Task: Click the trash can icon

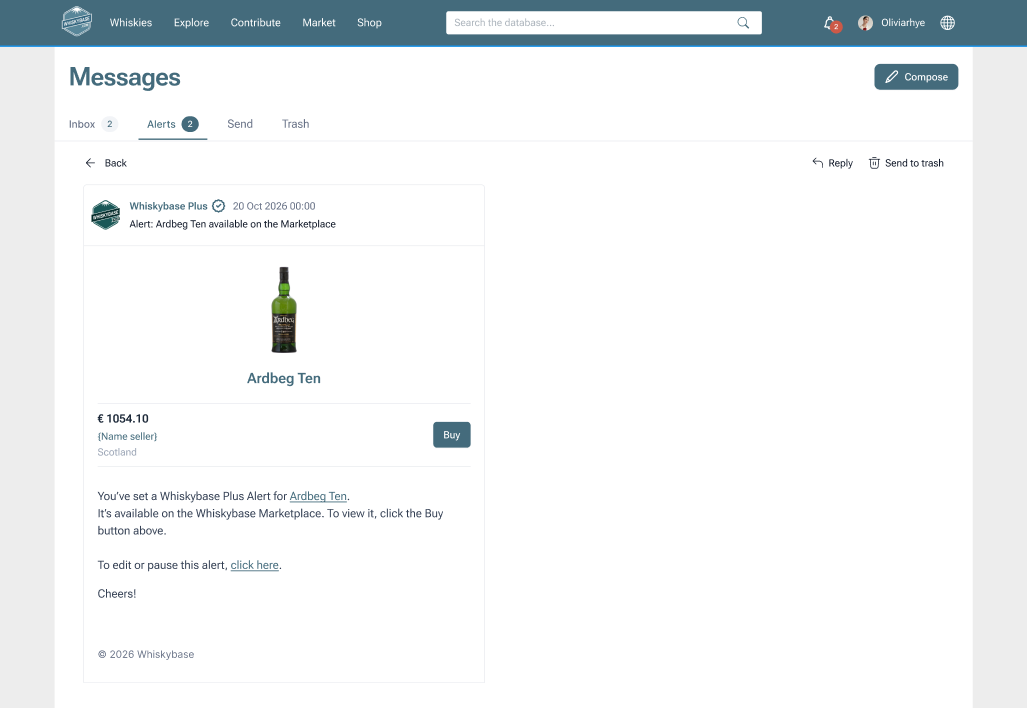Action: [x=874, y=163]
